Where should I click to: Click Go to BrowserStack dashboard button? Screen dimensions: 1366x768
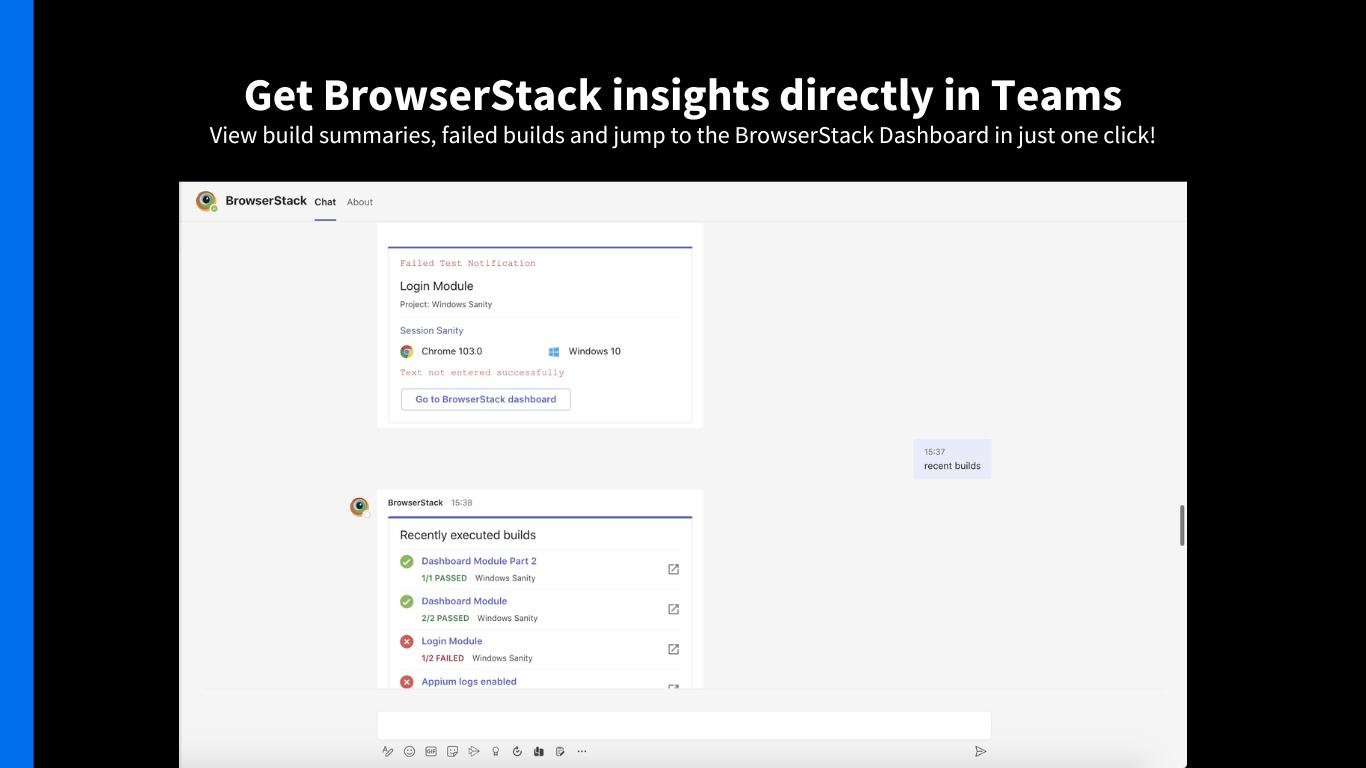coord(486,399)
